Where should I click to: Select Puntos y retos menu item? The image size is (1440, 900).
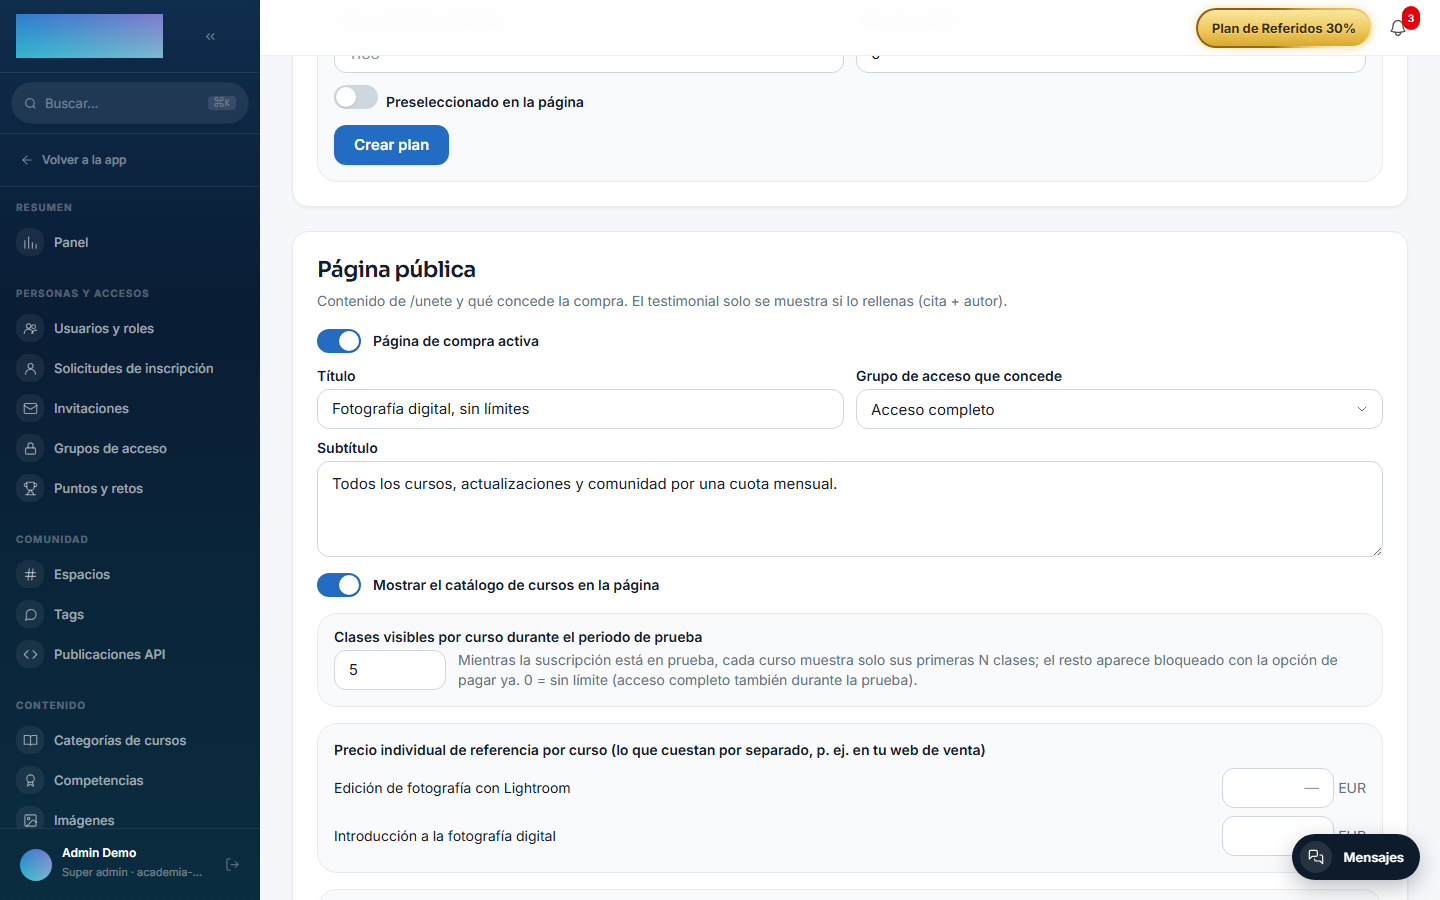tap(130, 489)
